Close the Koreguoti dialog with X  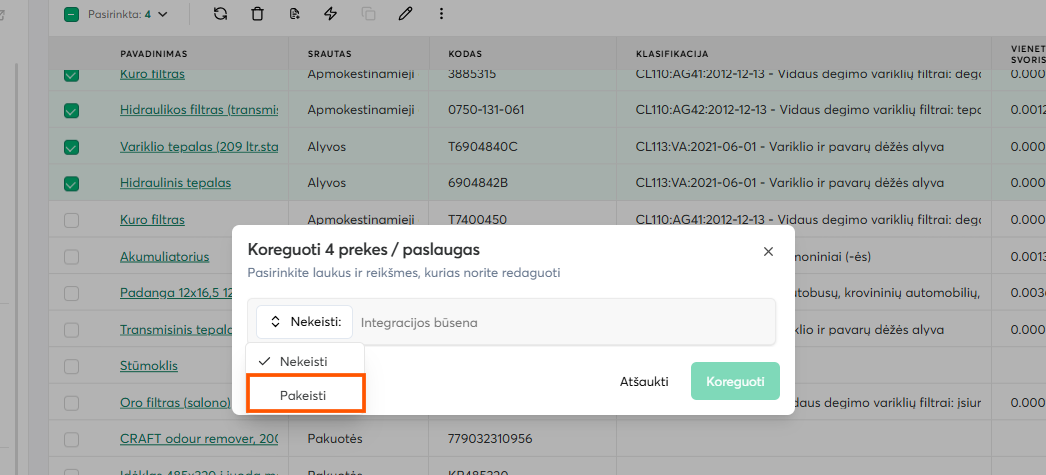point(768,252)
